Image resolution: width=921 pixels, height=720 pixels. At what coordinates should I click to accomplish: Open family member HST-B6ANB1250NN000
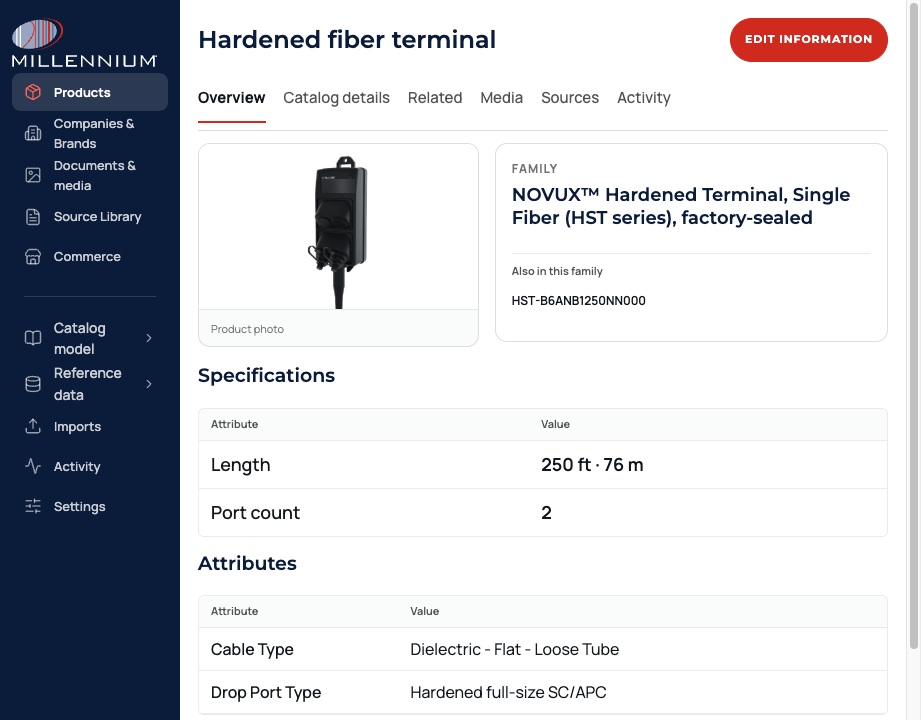pyautogui.click(x=578, y=301)
